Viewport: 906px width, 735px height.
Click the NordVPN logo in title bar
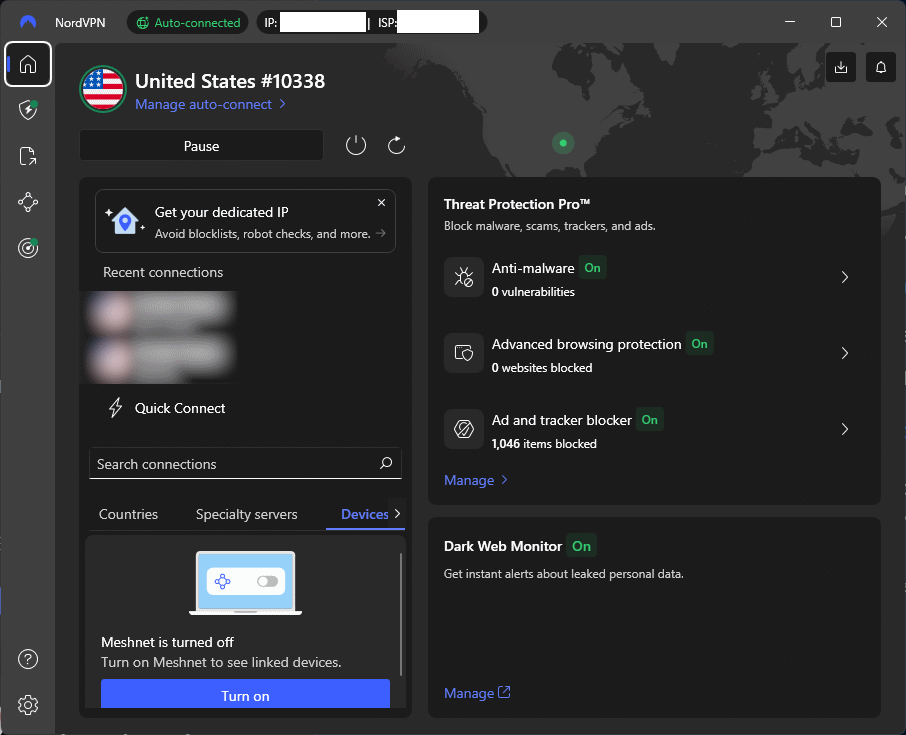tap(28, 22)
